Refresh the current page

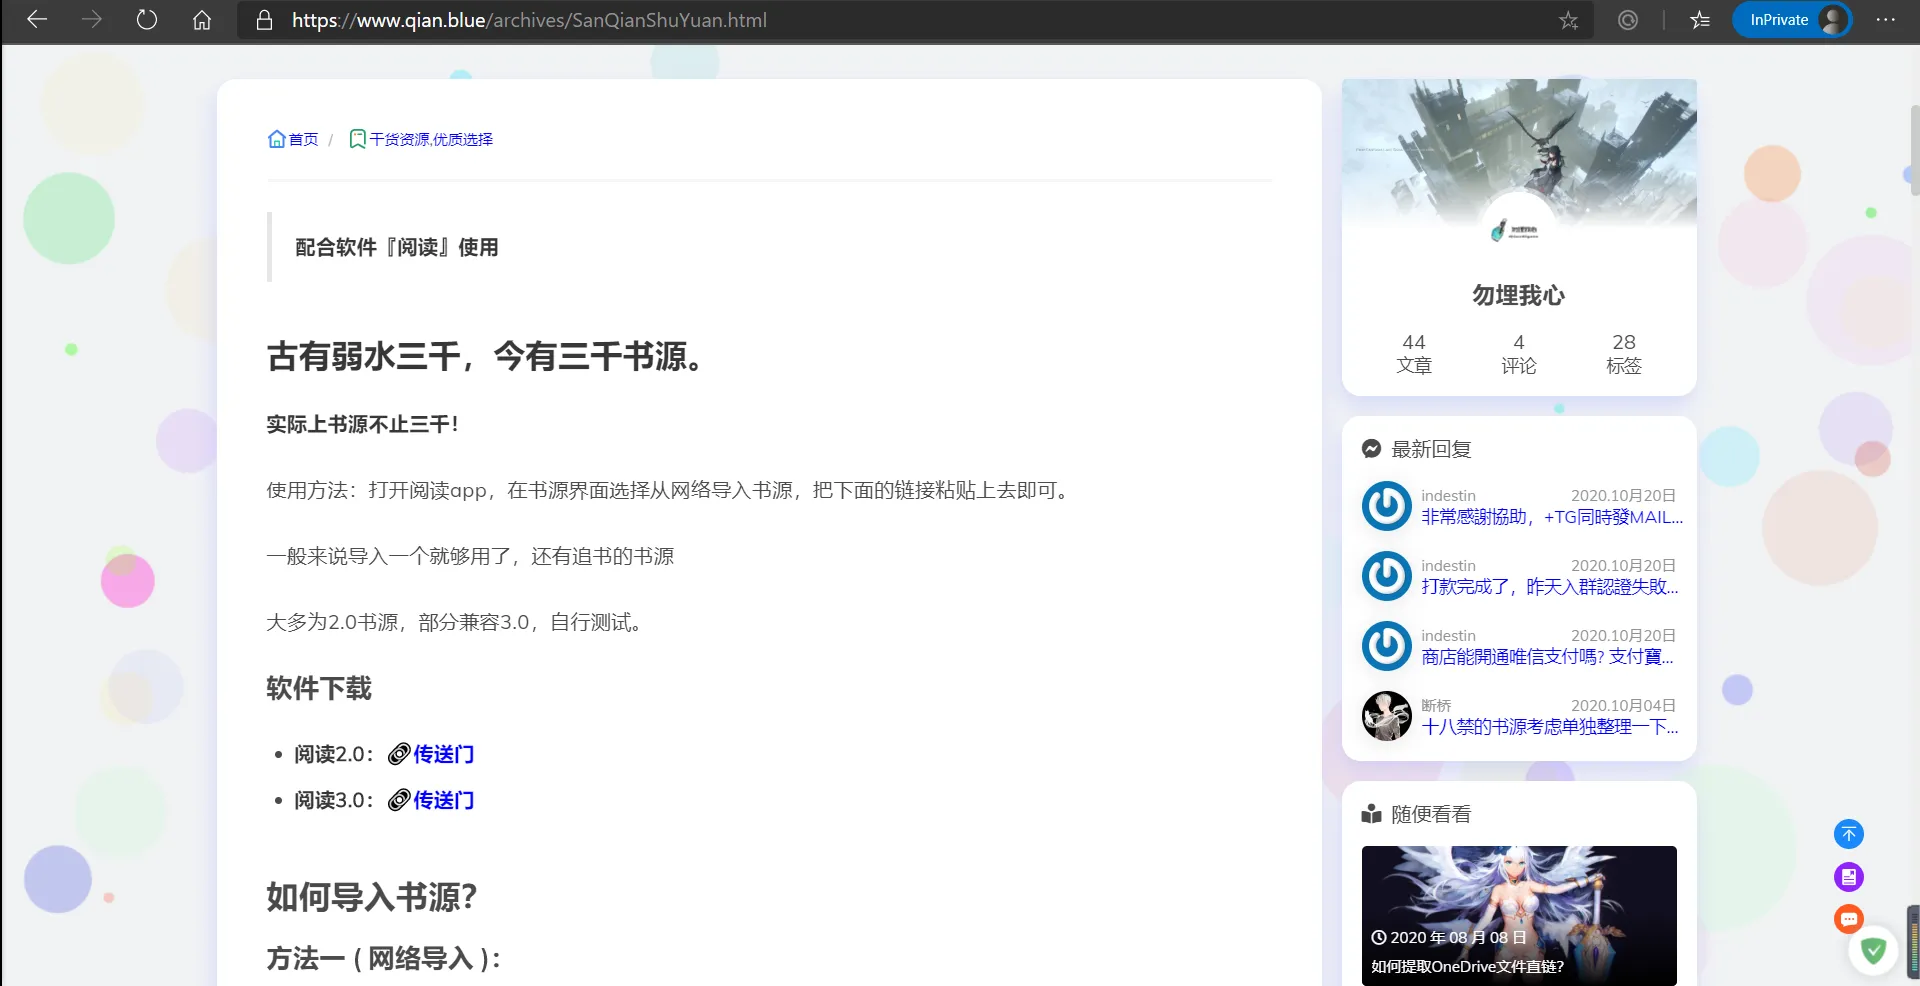(147, 20)
